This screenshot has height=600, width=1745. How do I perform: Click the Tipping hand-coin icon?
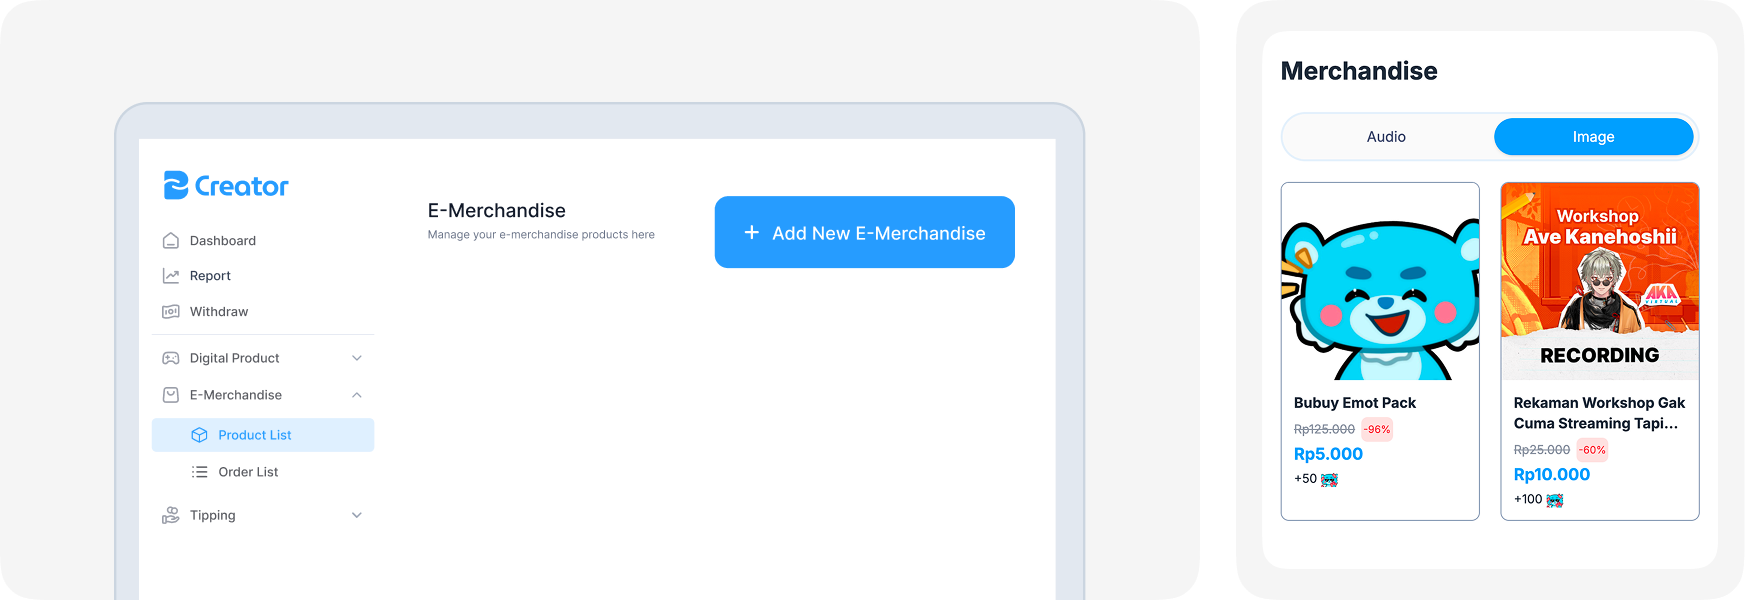point(171,515)
